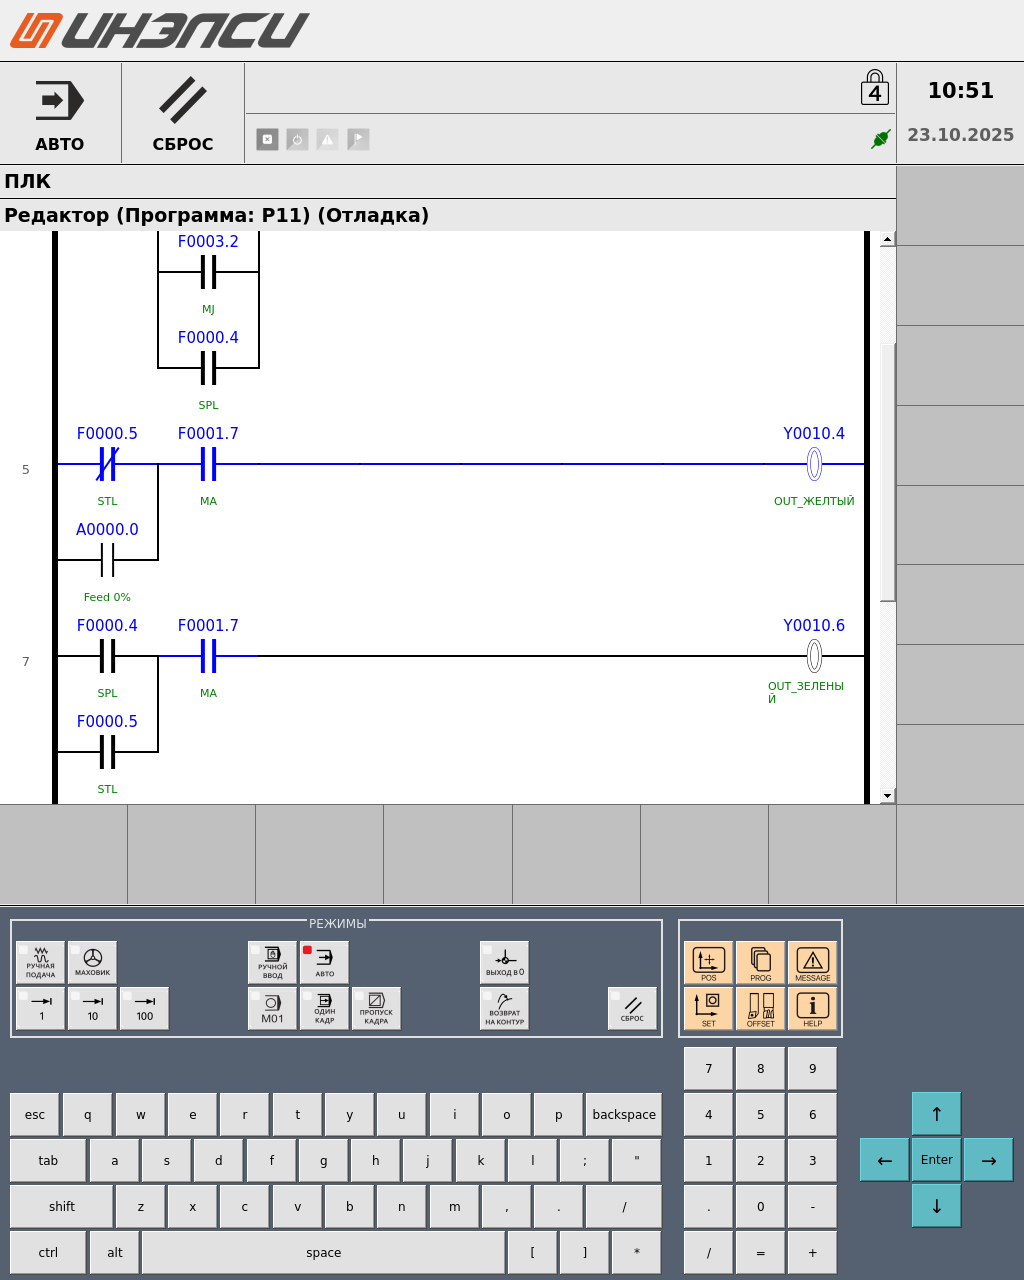This screenshot has width=1024, height=1280.
Task: Select the Y0010.4 OUT_ЖЕЛТЫЙ output coil
Action: [x=814, y=464]
